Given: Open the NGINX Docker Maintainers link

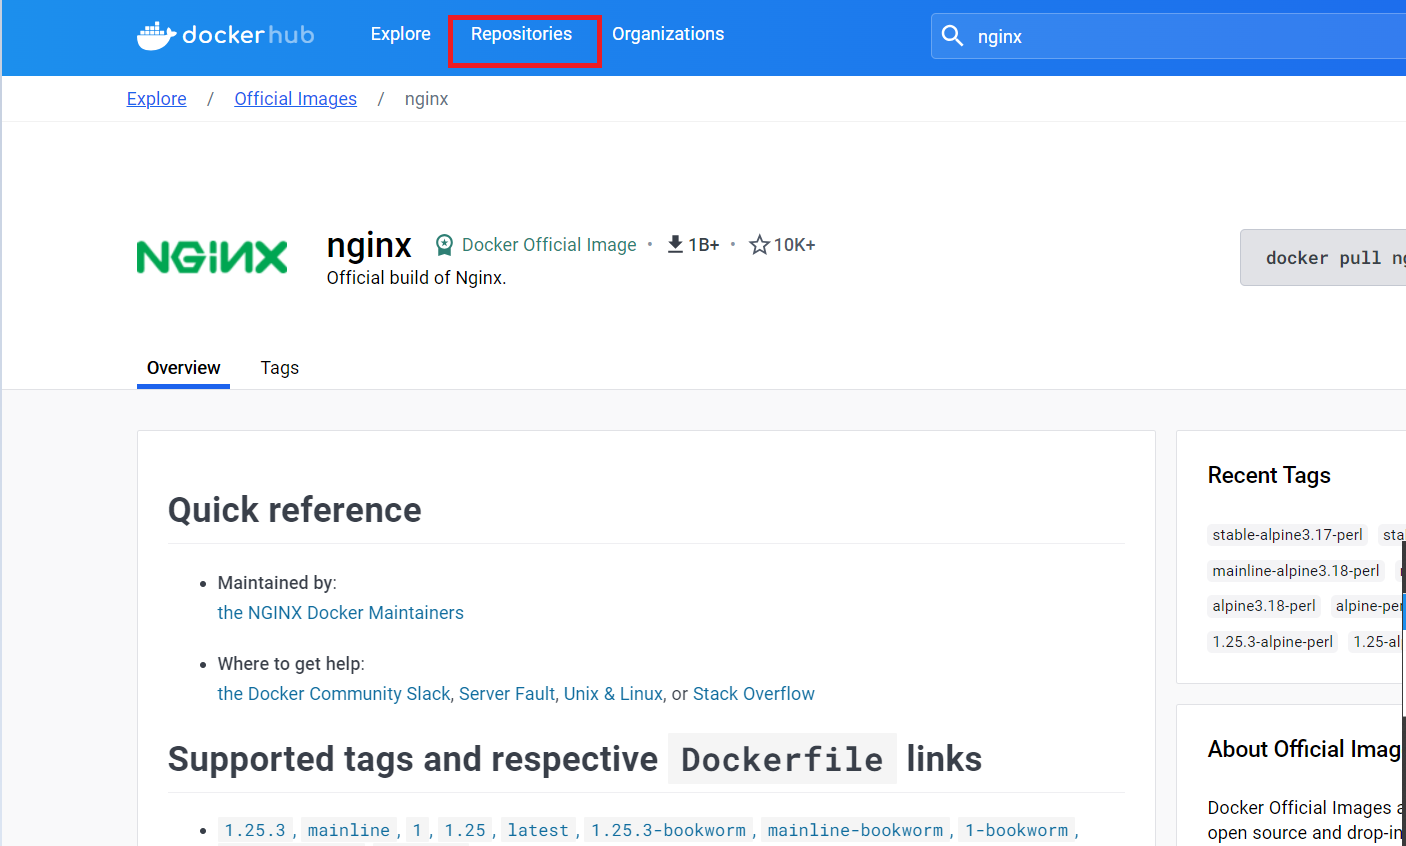Looking at the screenshot, I should [x=341, y=613].
